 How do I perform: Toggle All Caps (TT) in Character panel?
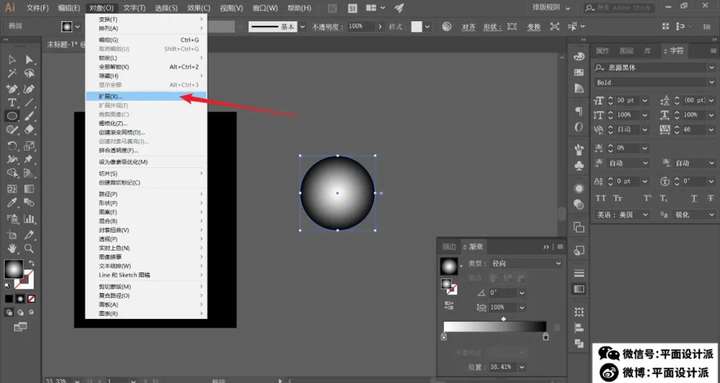click(x=601, y=198)
